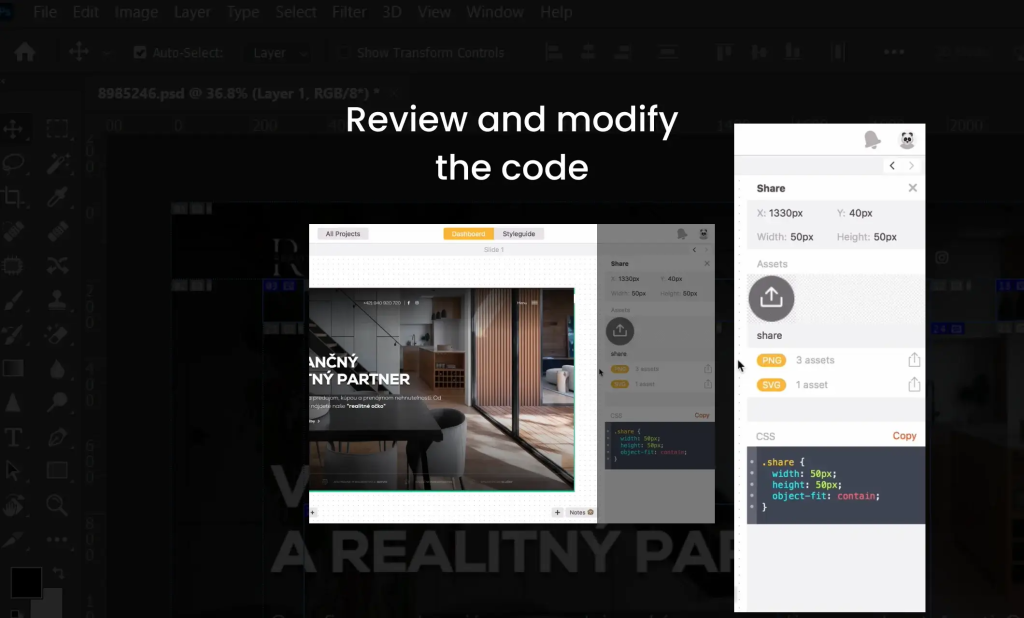Select the Zoom tool
This screenshot has width=1024, height=618.
point(57,505)
